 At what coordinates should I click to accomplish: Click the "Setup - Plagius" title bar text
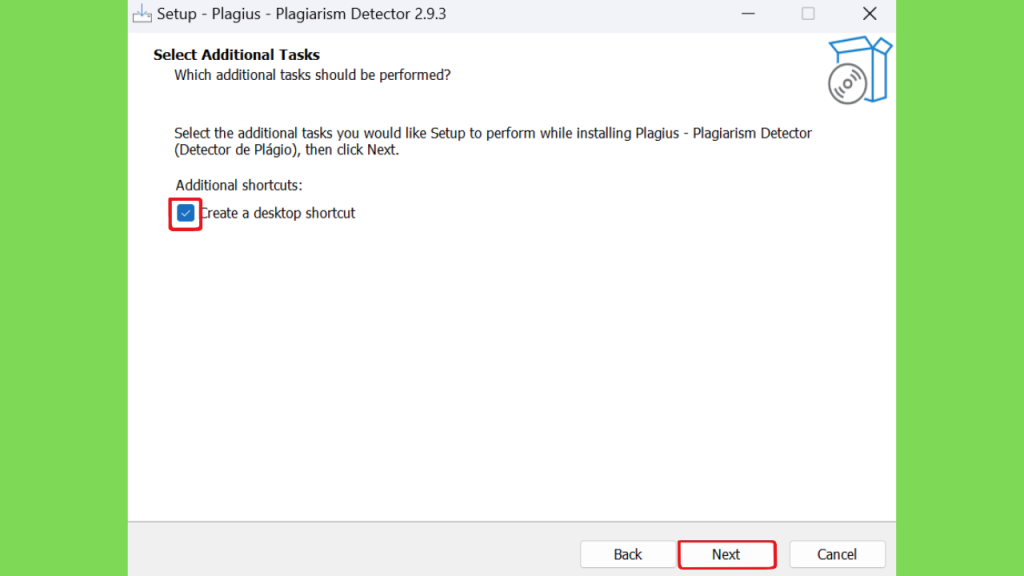[x=301, y=14]
